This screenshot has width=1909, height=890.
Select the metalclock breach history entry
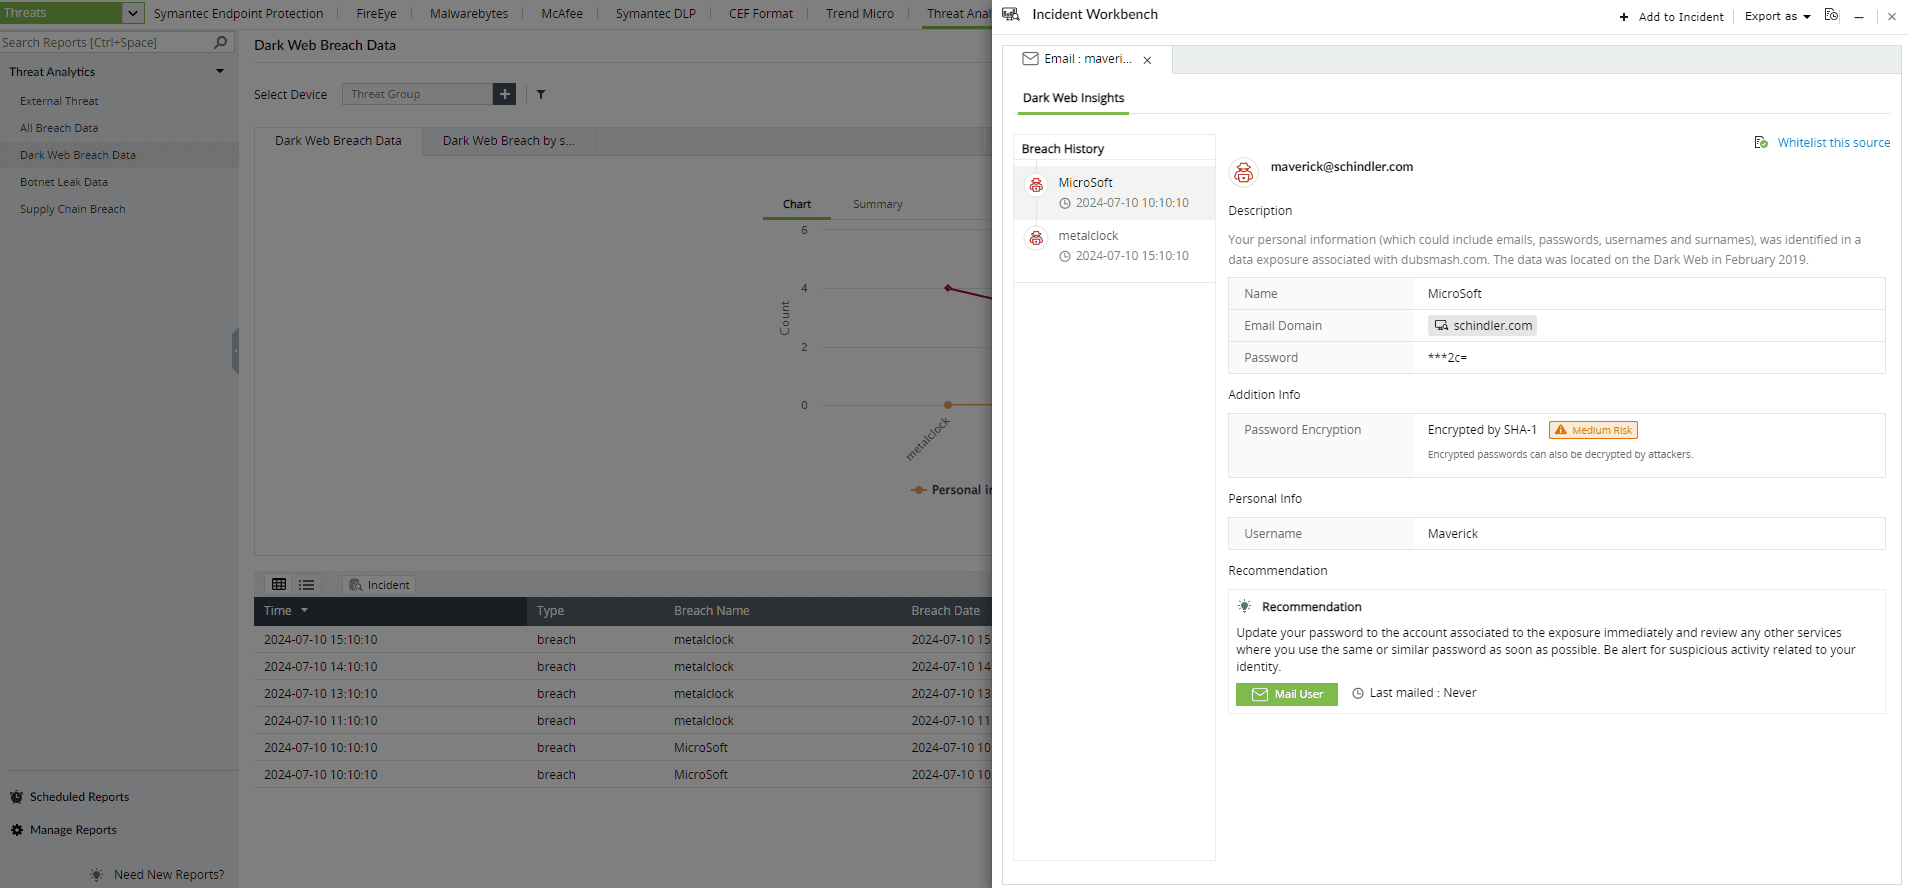click(x=1114, y=246)
